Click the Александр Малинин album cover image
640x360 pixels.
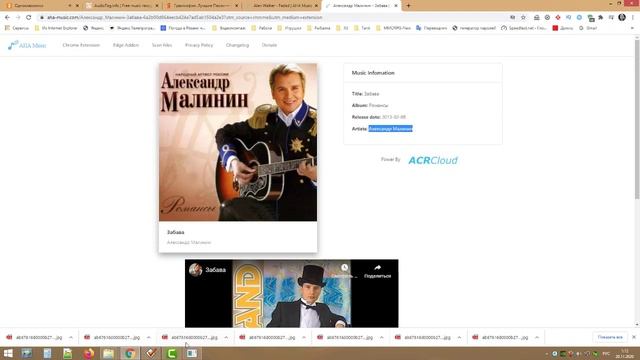(238, 142)
